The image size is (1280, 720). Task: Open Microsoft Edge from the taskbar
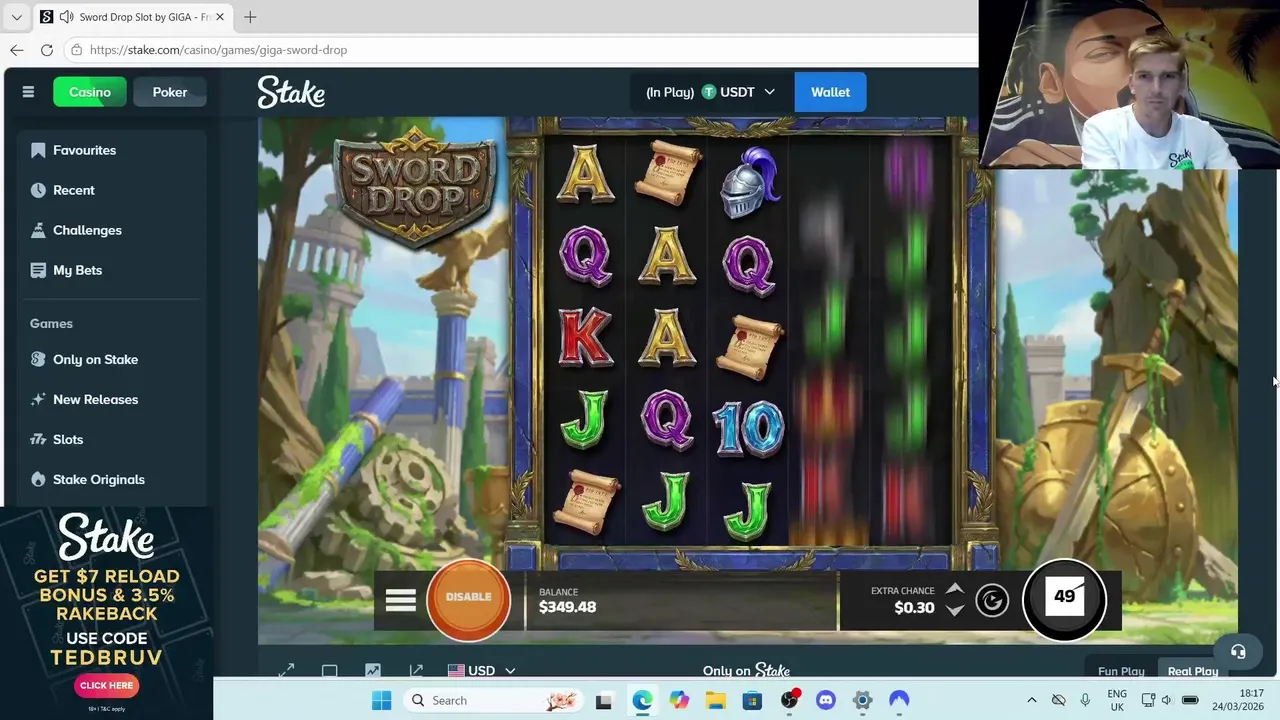642,700
